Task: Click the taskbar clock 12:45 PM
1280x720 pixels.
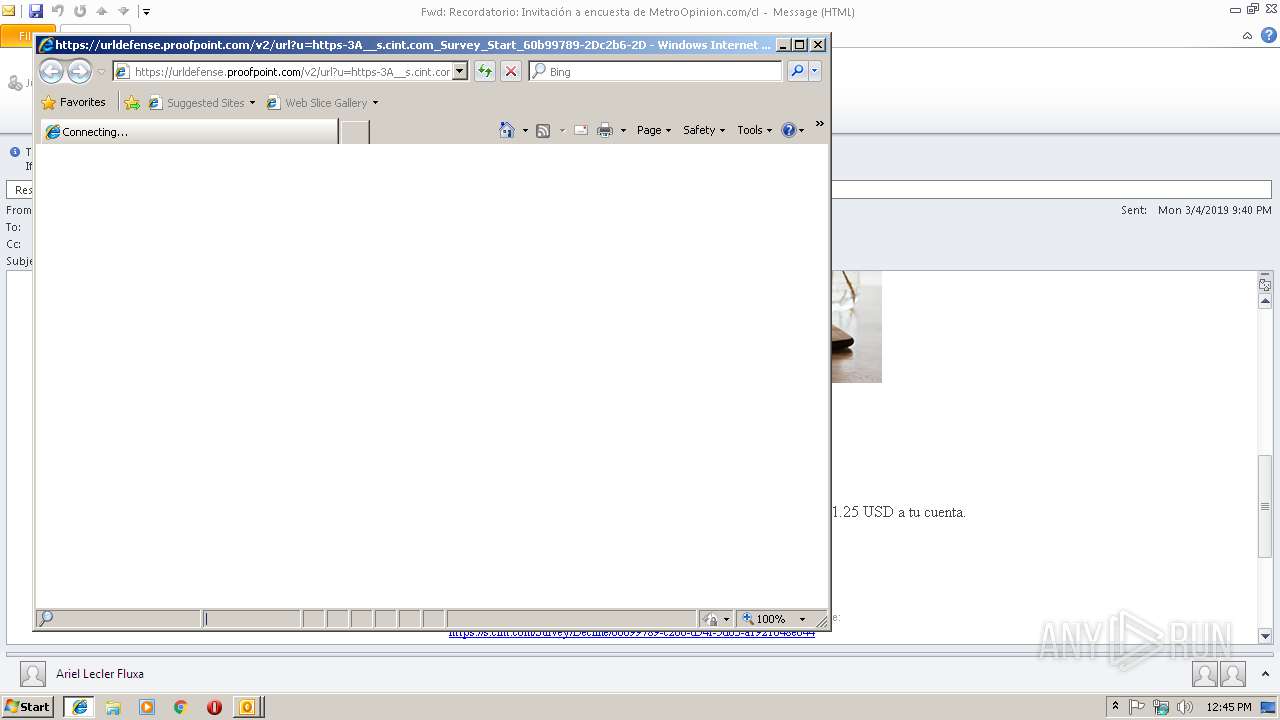Action: [1229, 707]
